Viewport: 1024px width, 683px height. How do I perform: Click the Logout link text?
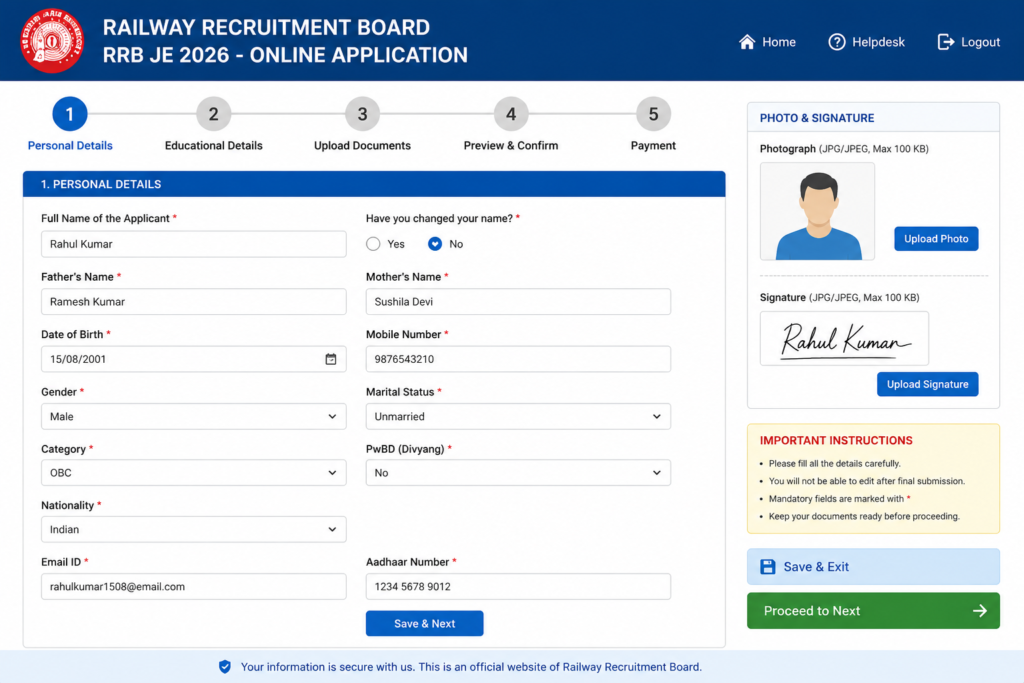980,42
